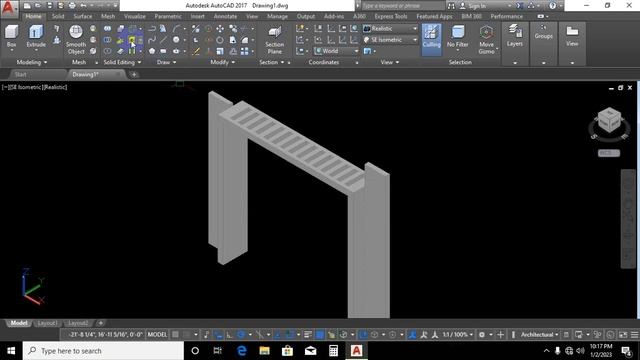Click the viewport controls [-] label
The width and height of the screenshot is (640, 360).
click(4, 87)
